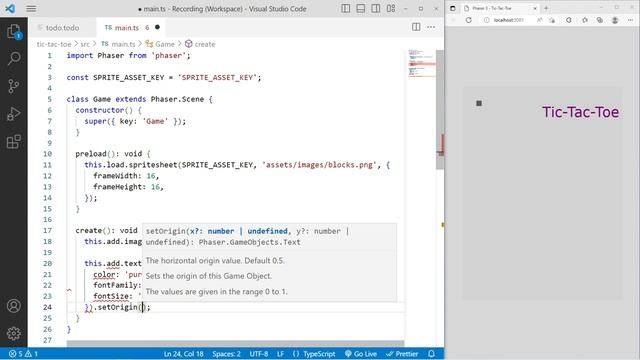
Task: Open the notifications bell
Action: (x=431, y=354)
